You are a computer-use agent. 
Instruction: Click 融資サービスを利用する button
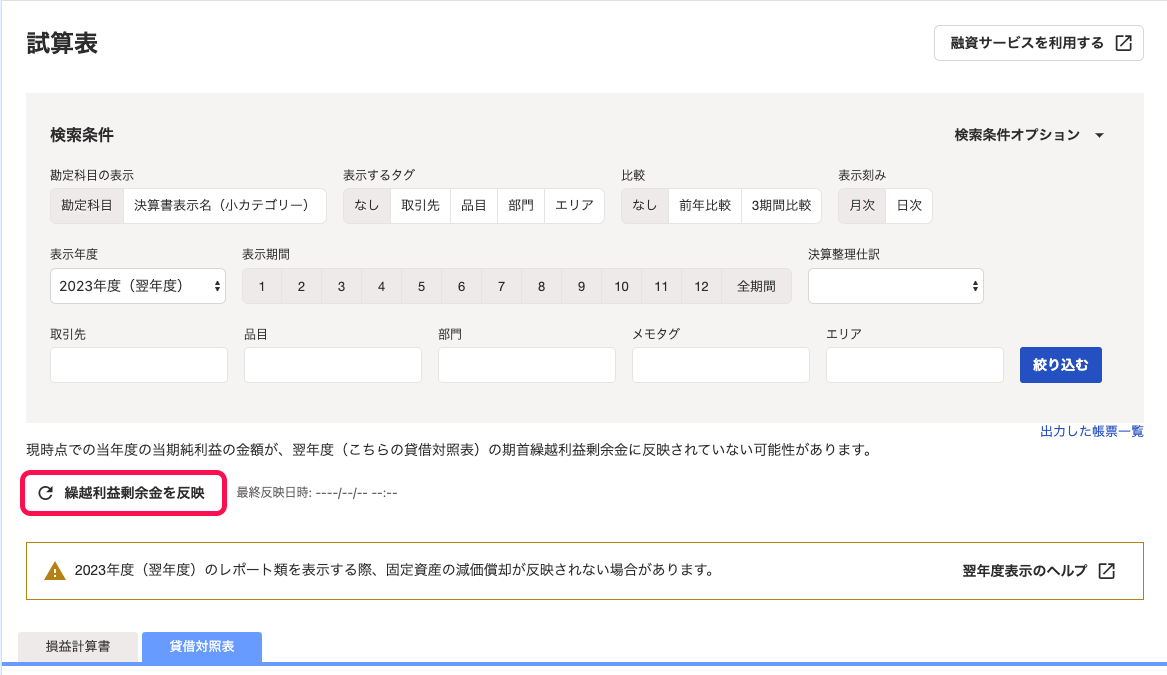click(1039, 43)
